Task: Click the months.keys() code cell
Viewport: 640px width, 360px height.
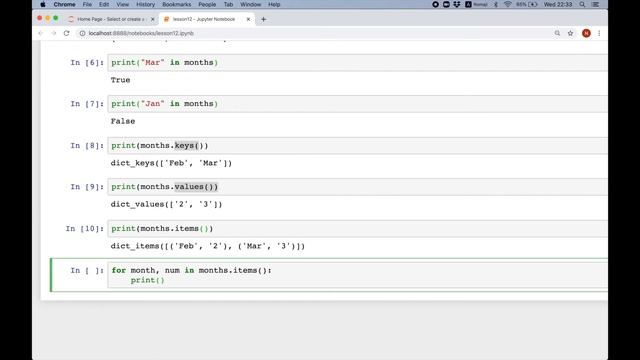Action: pyautogui.click(x=358, y=146)
